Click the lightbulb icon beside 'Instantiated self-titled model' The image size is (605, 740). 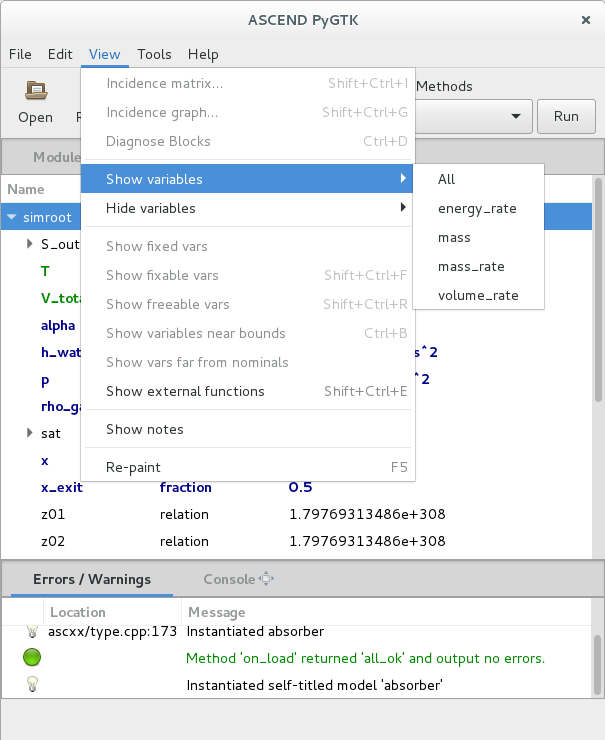(x=32, y=685)
